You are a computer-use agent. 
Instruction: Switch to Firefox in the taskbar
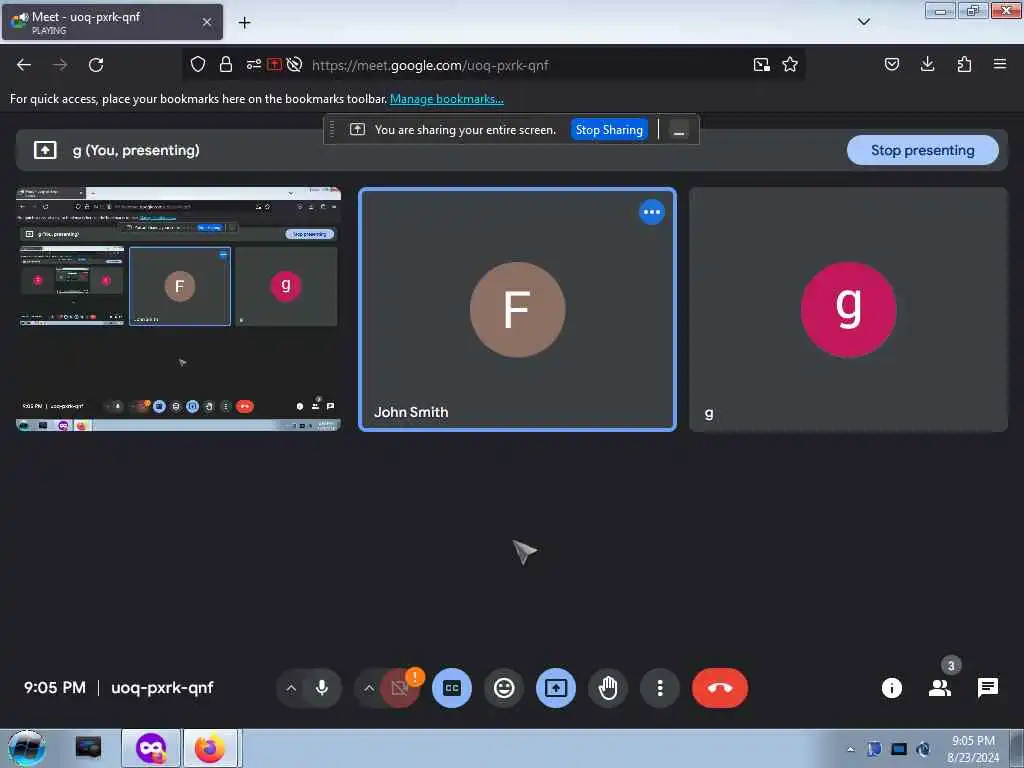pyautogui.click(x=210, y=748)
